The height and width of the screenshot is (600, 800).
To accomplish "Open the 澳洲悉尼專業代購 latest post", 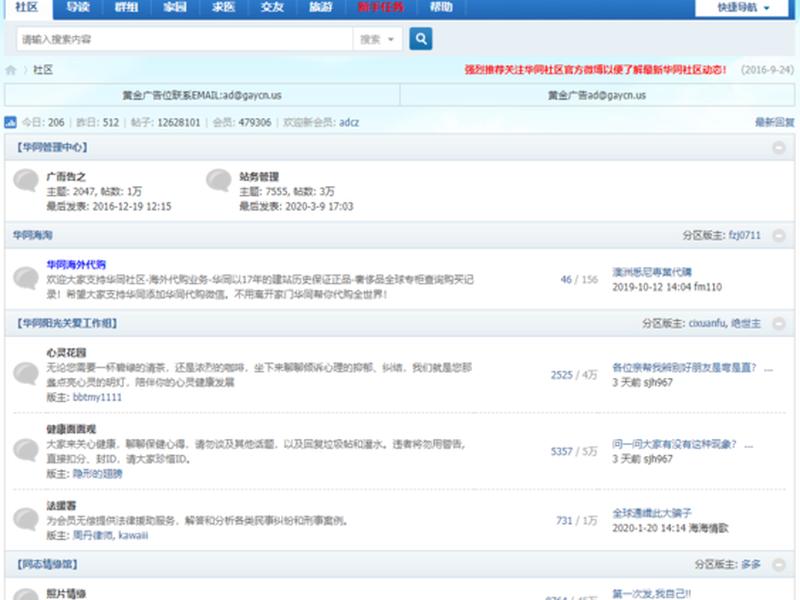I will (652, 272).
